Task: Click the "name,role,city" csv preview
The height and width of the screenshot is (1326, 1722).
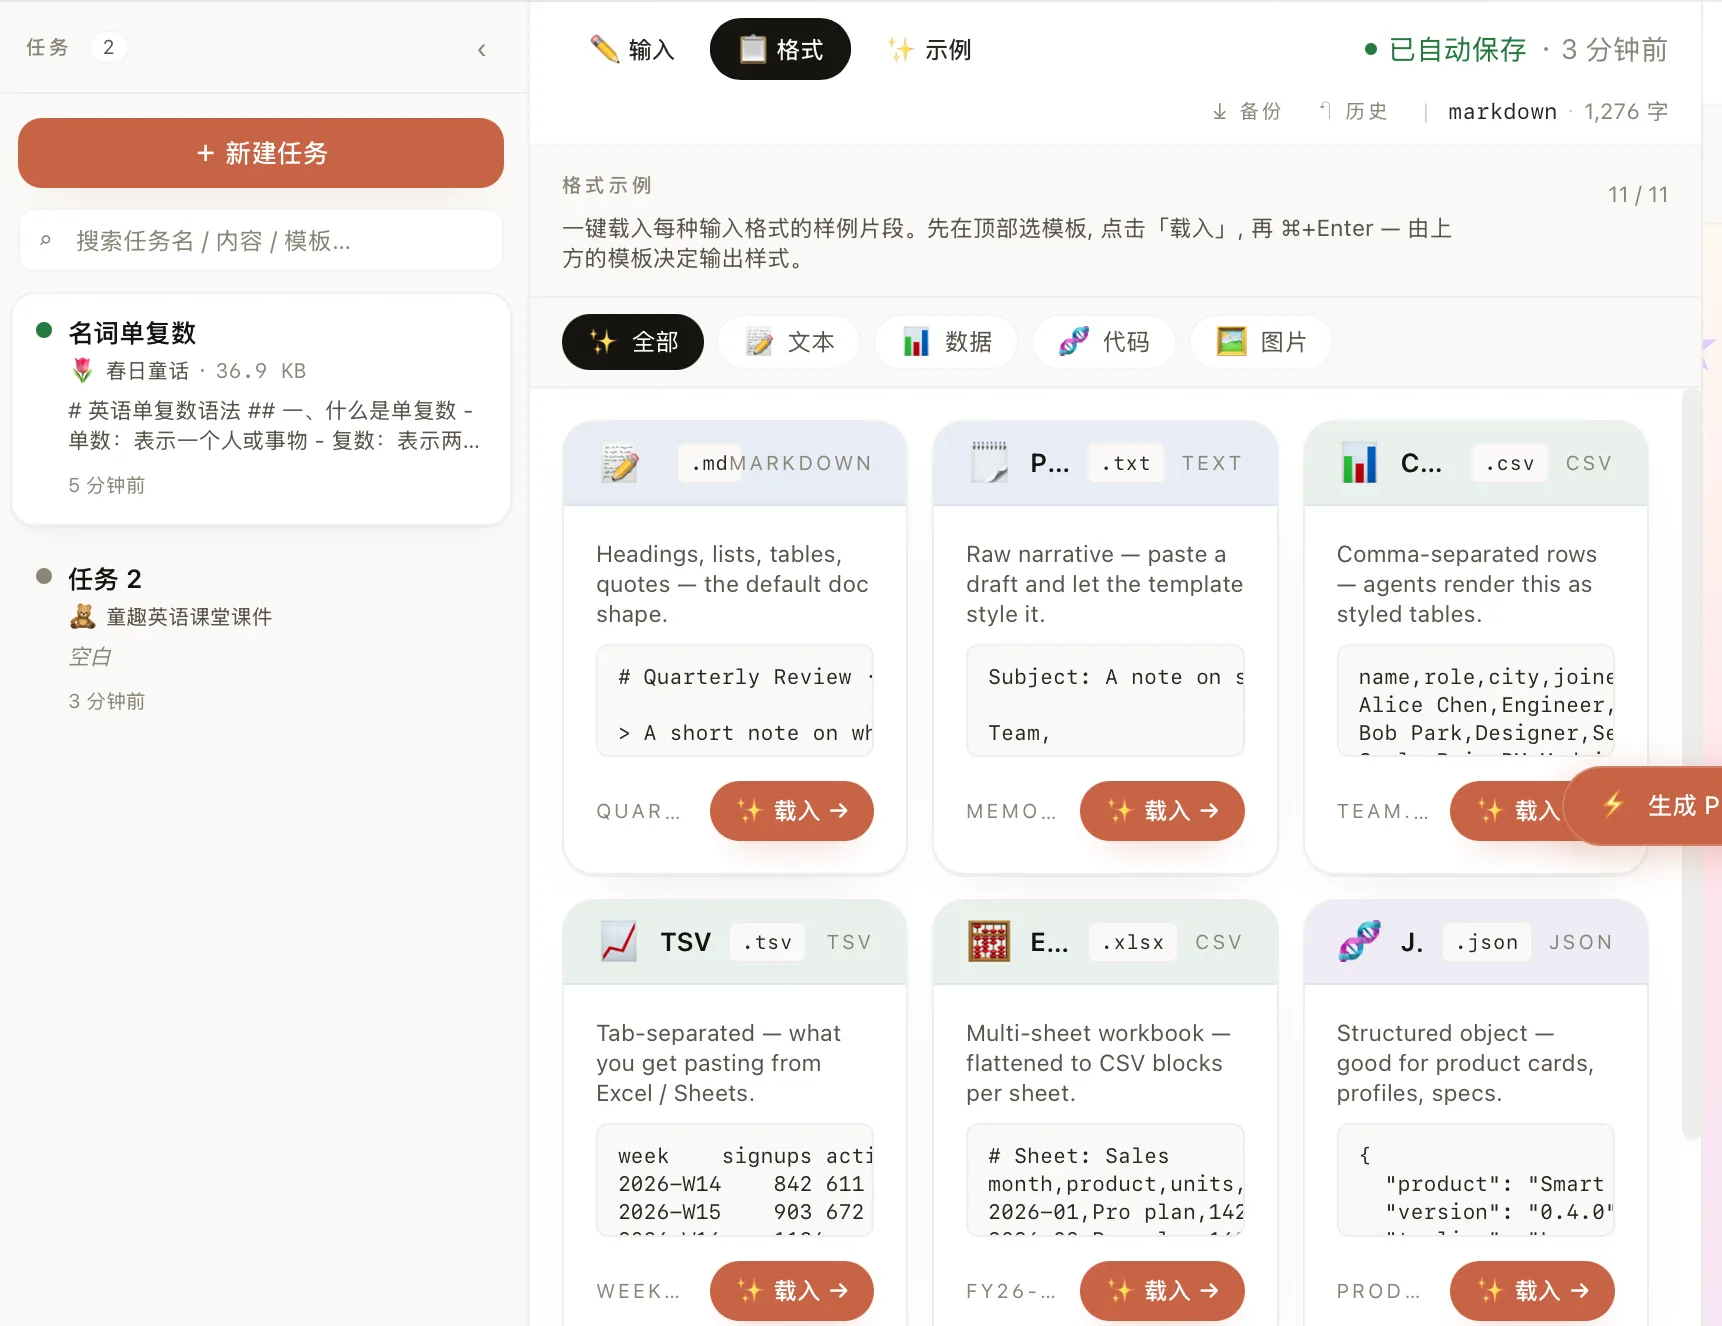Action: pyautogui.click(x=1476, y=701)
